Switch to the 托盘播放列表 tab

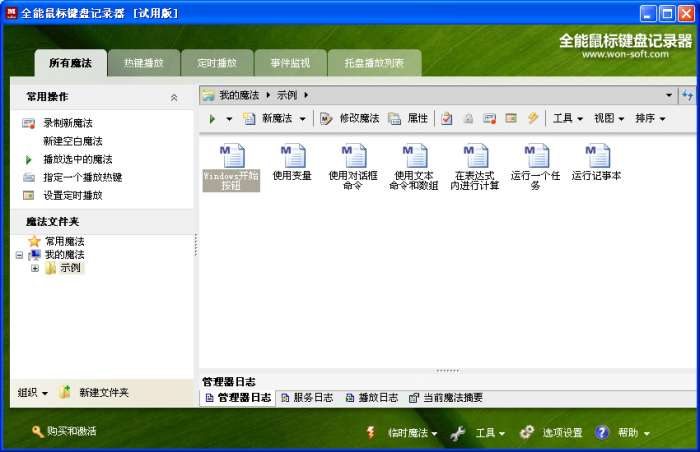pyautogui.click(x=374, y=63)
